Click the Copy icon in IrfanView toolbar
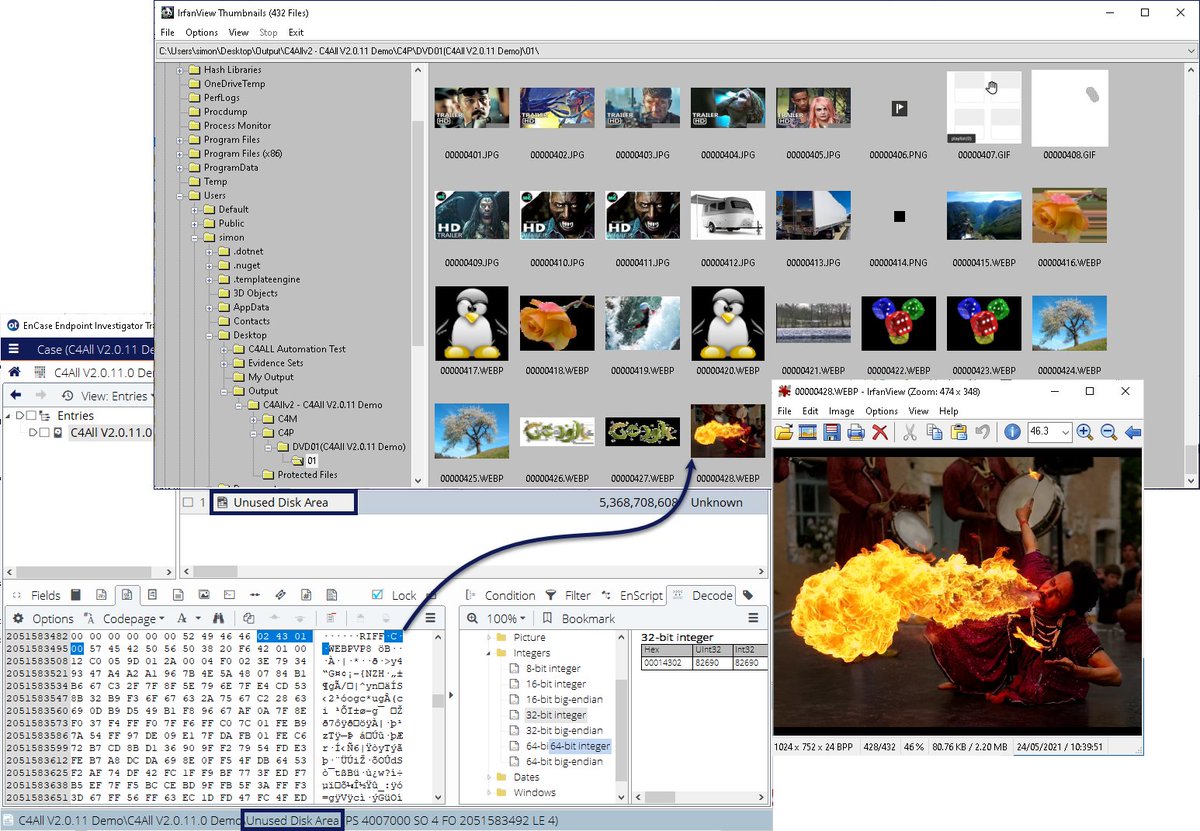Screen dimensions: 1200x831 934,432
